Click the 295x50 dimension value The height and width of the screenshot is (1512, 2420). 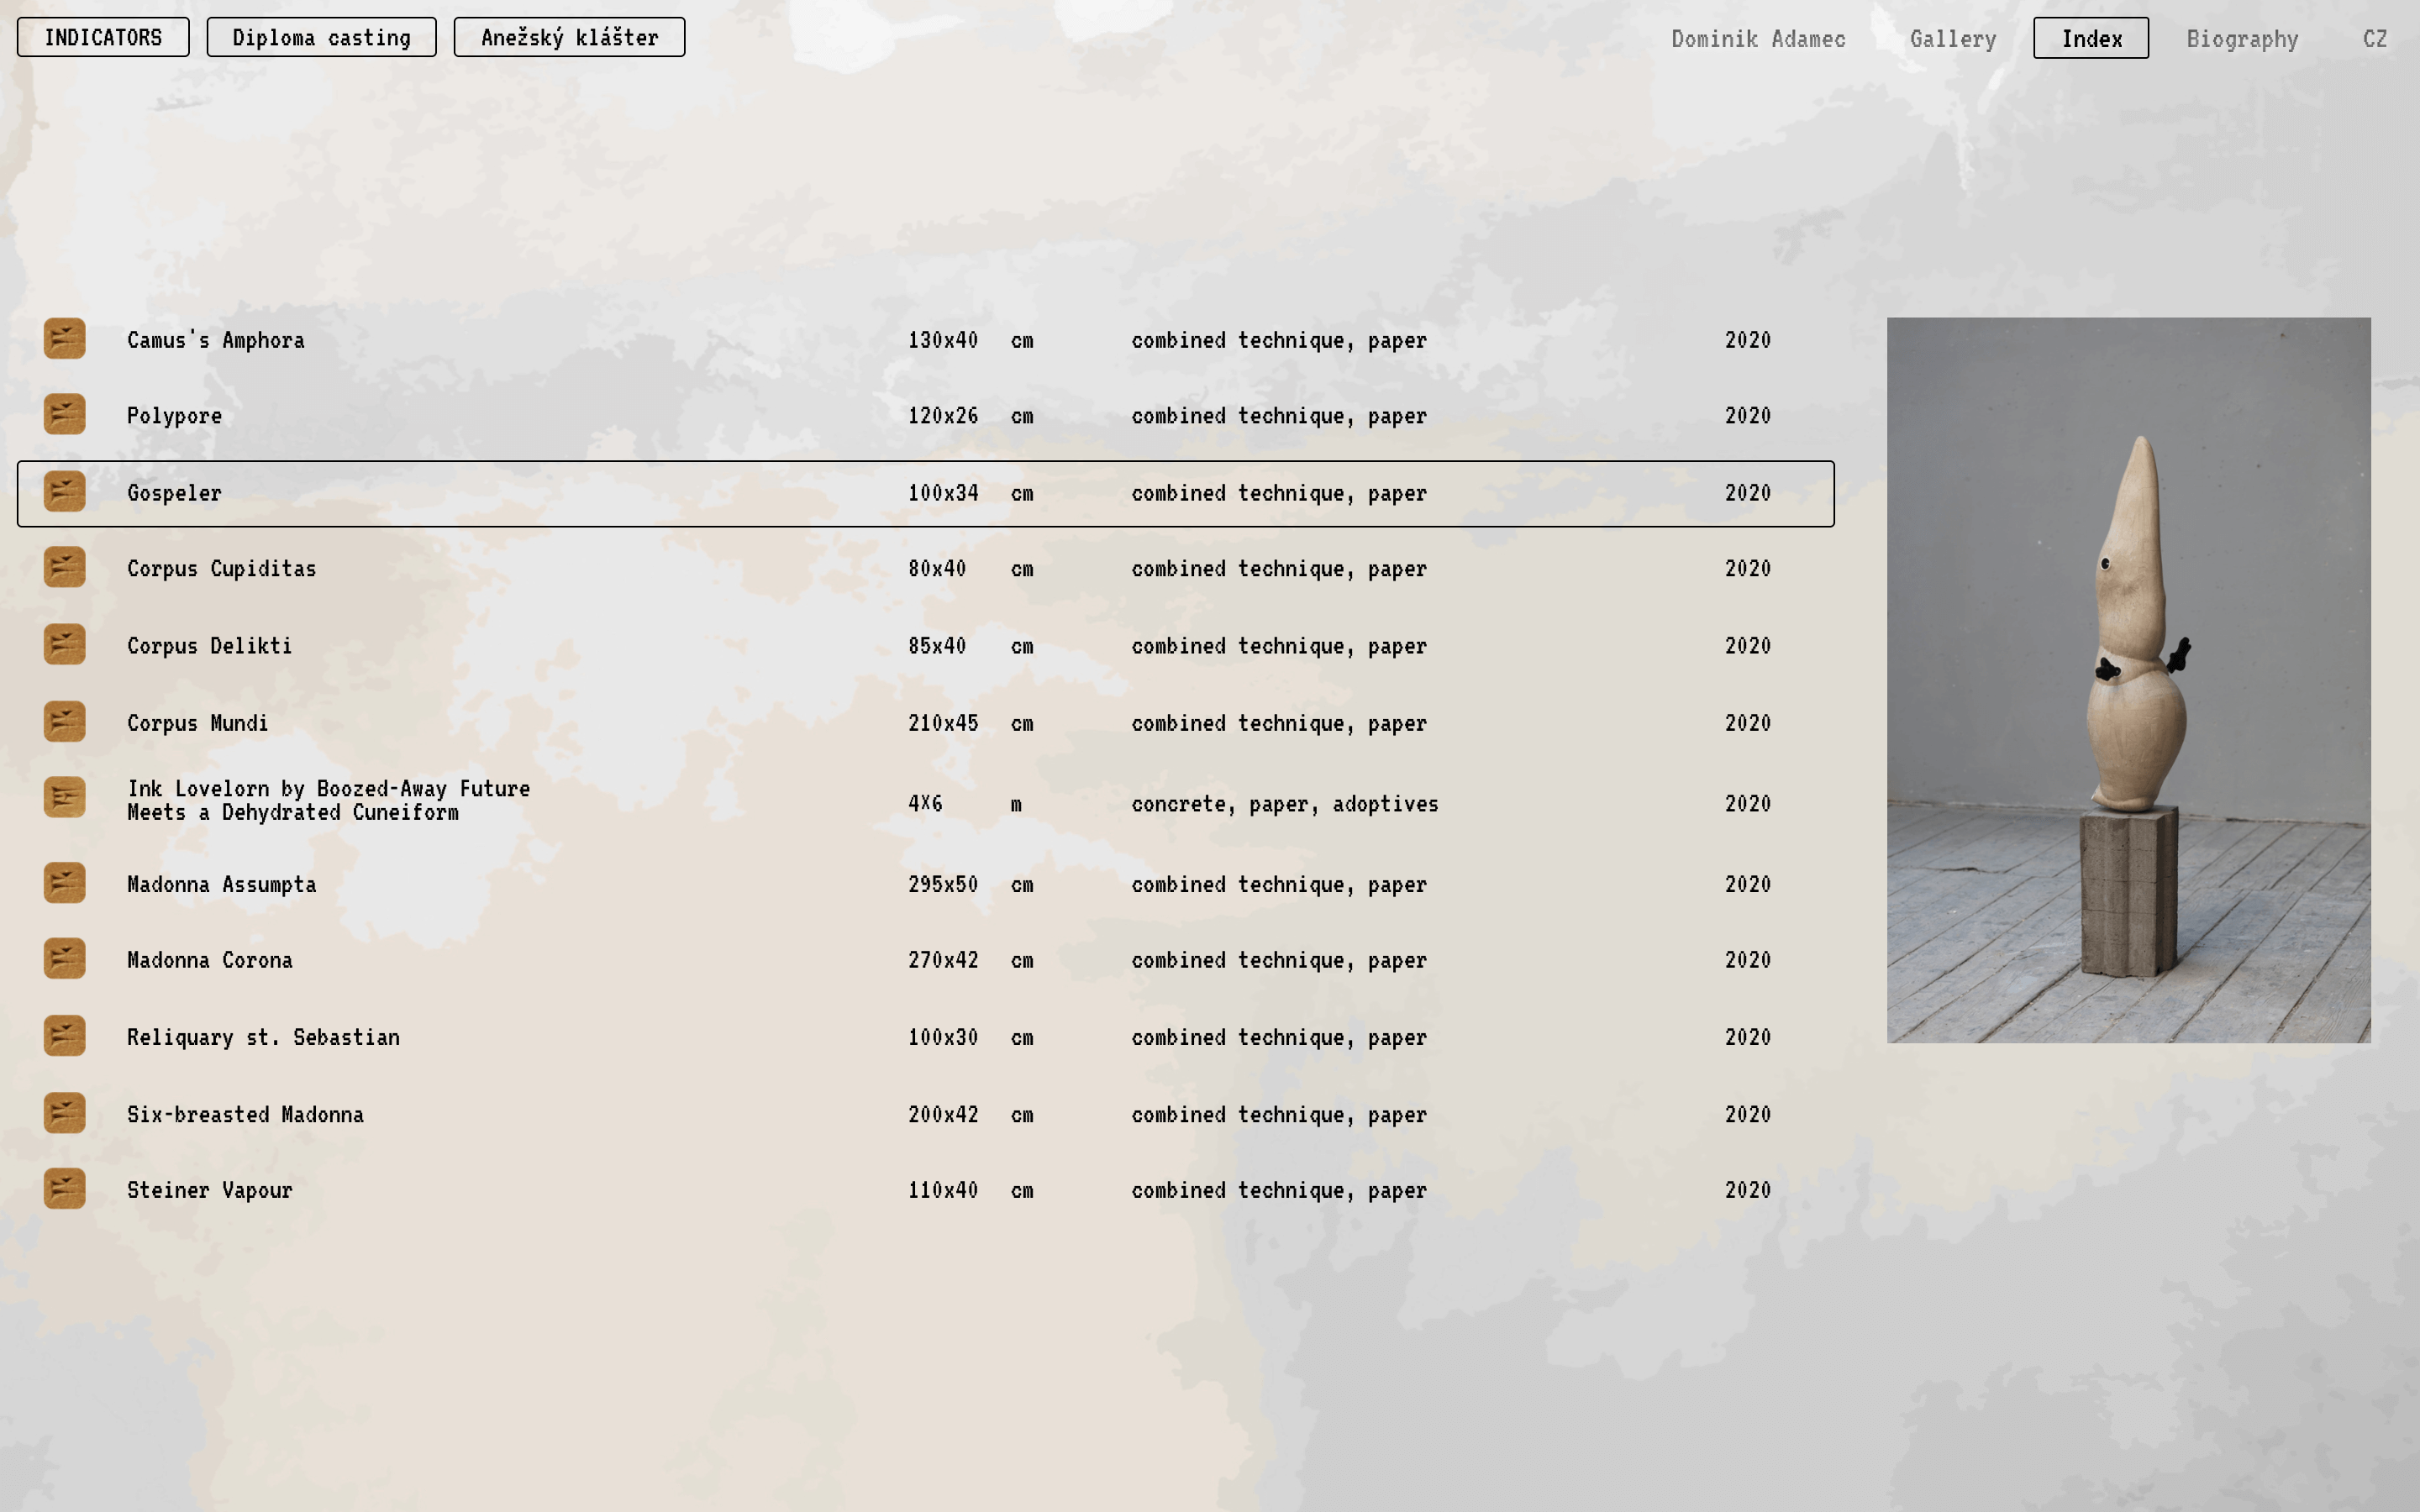tap(943, 885)
